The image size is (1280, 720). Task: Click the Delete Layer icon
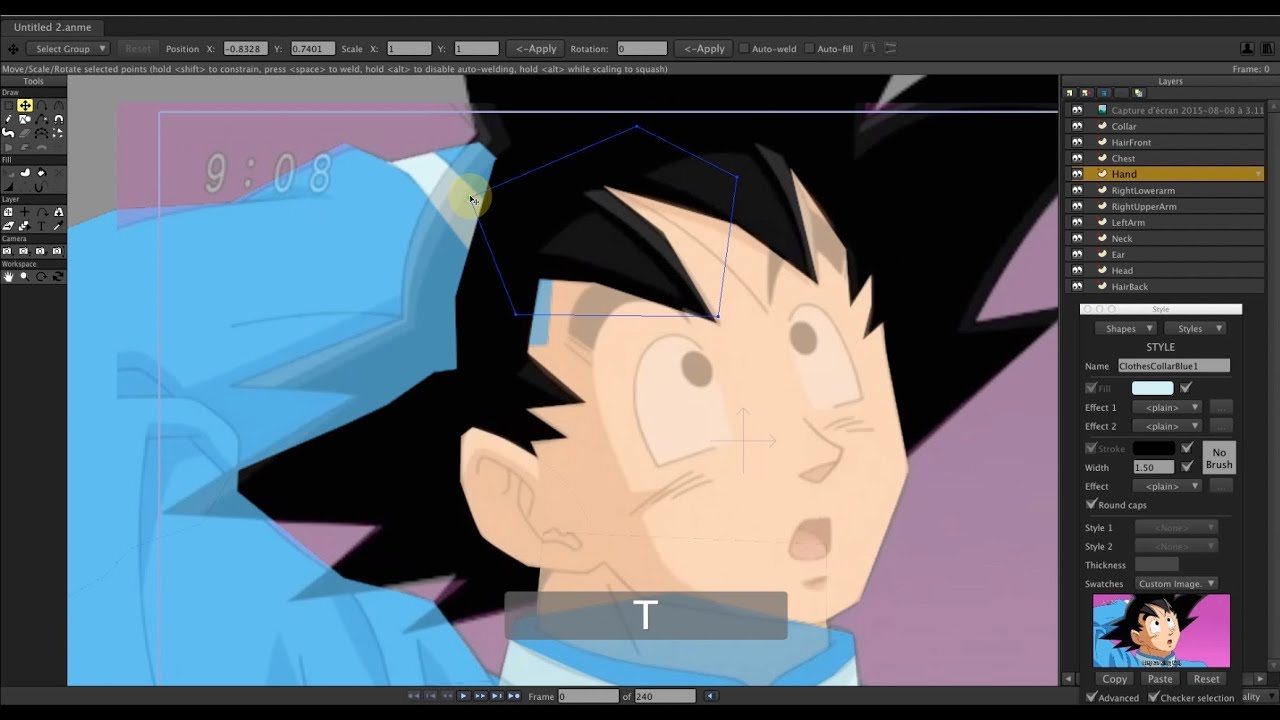pyautogui.click(x=1104, y=92)
